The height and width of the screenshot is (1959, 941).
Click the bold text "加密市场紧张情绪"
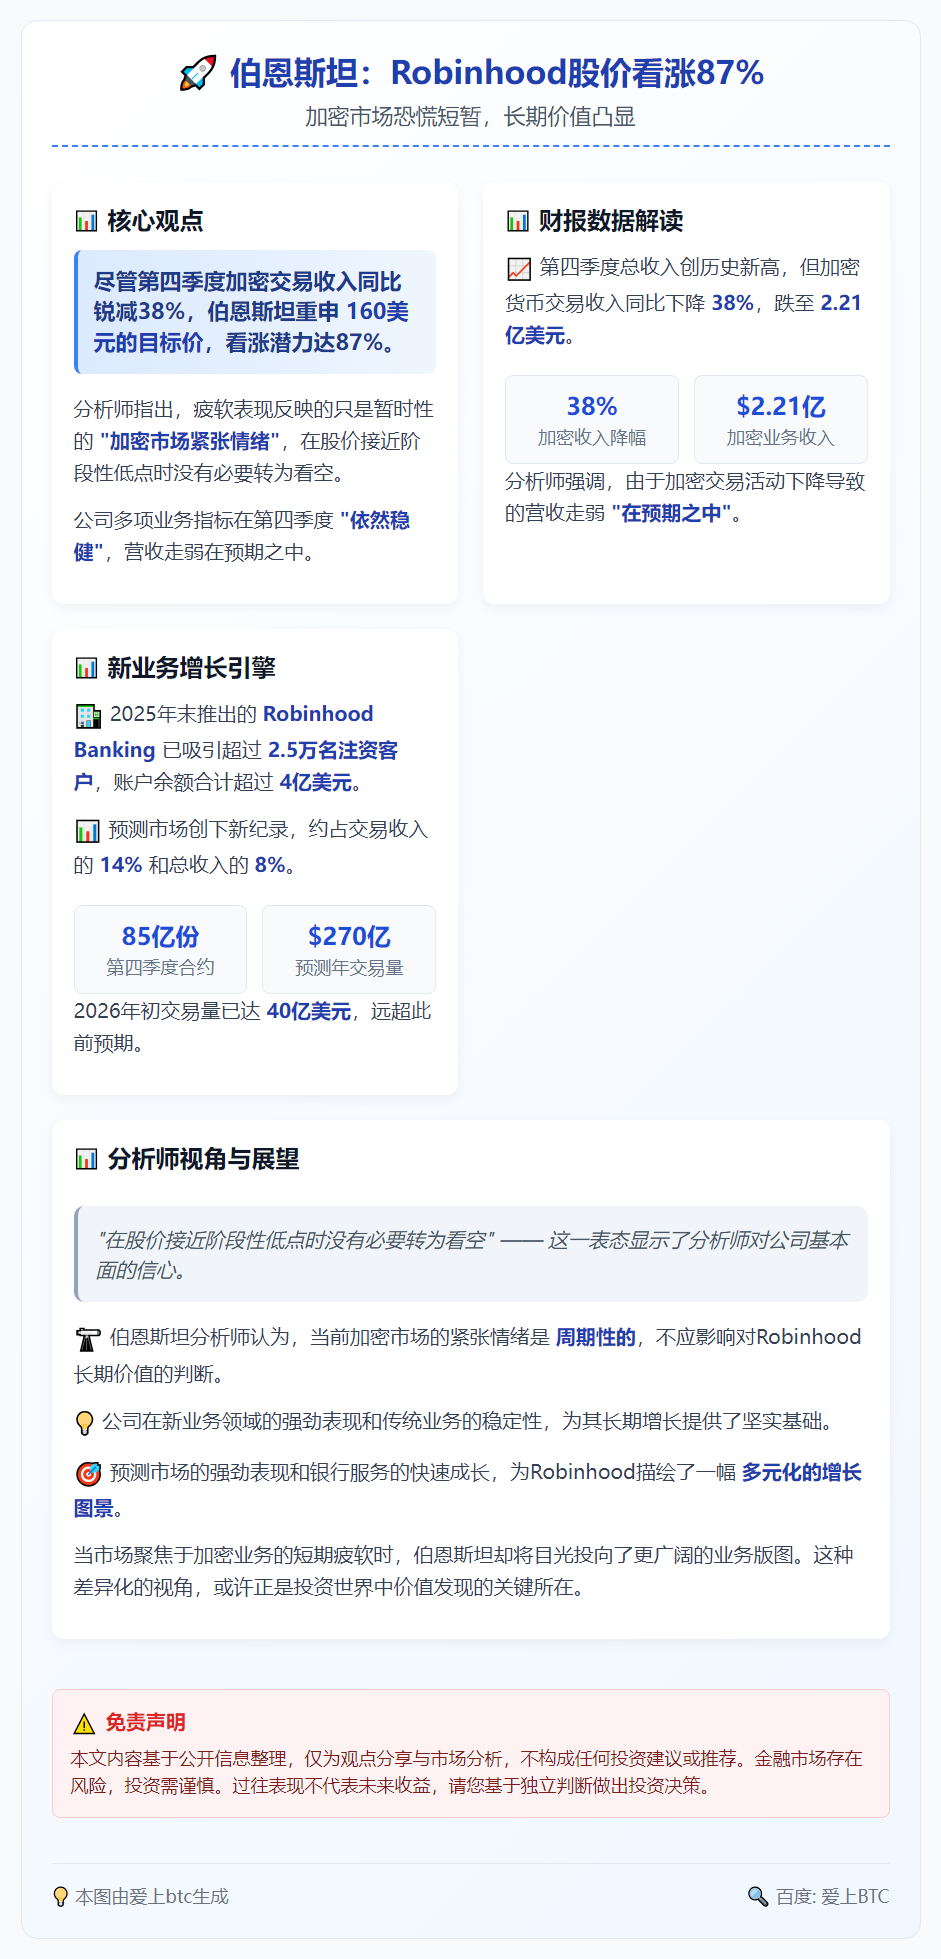click(x=190, y=441)
